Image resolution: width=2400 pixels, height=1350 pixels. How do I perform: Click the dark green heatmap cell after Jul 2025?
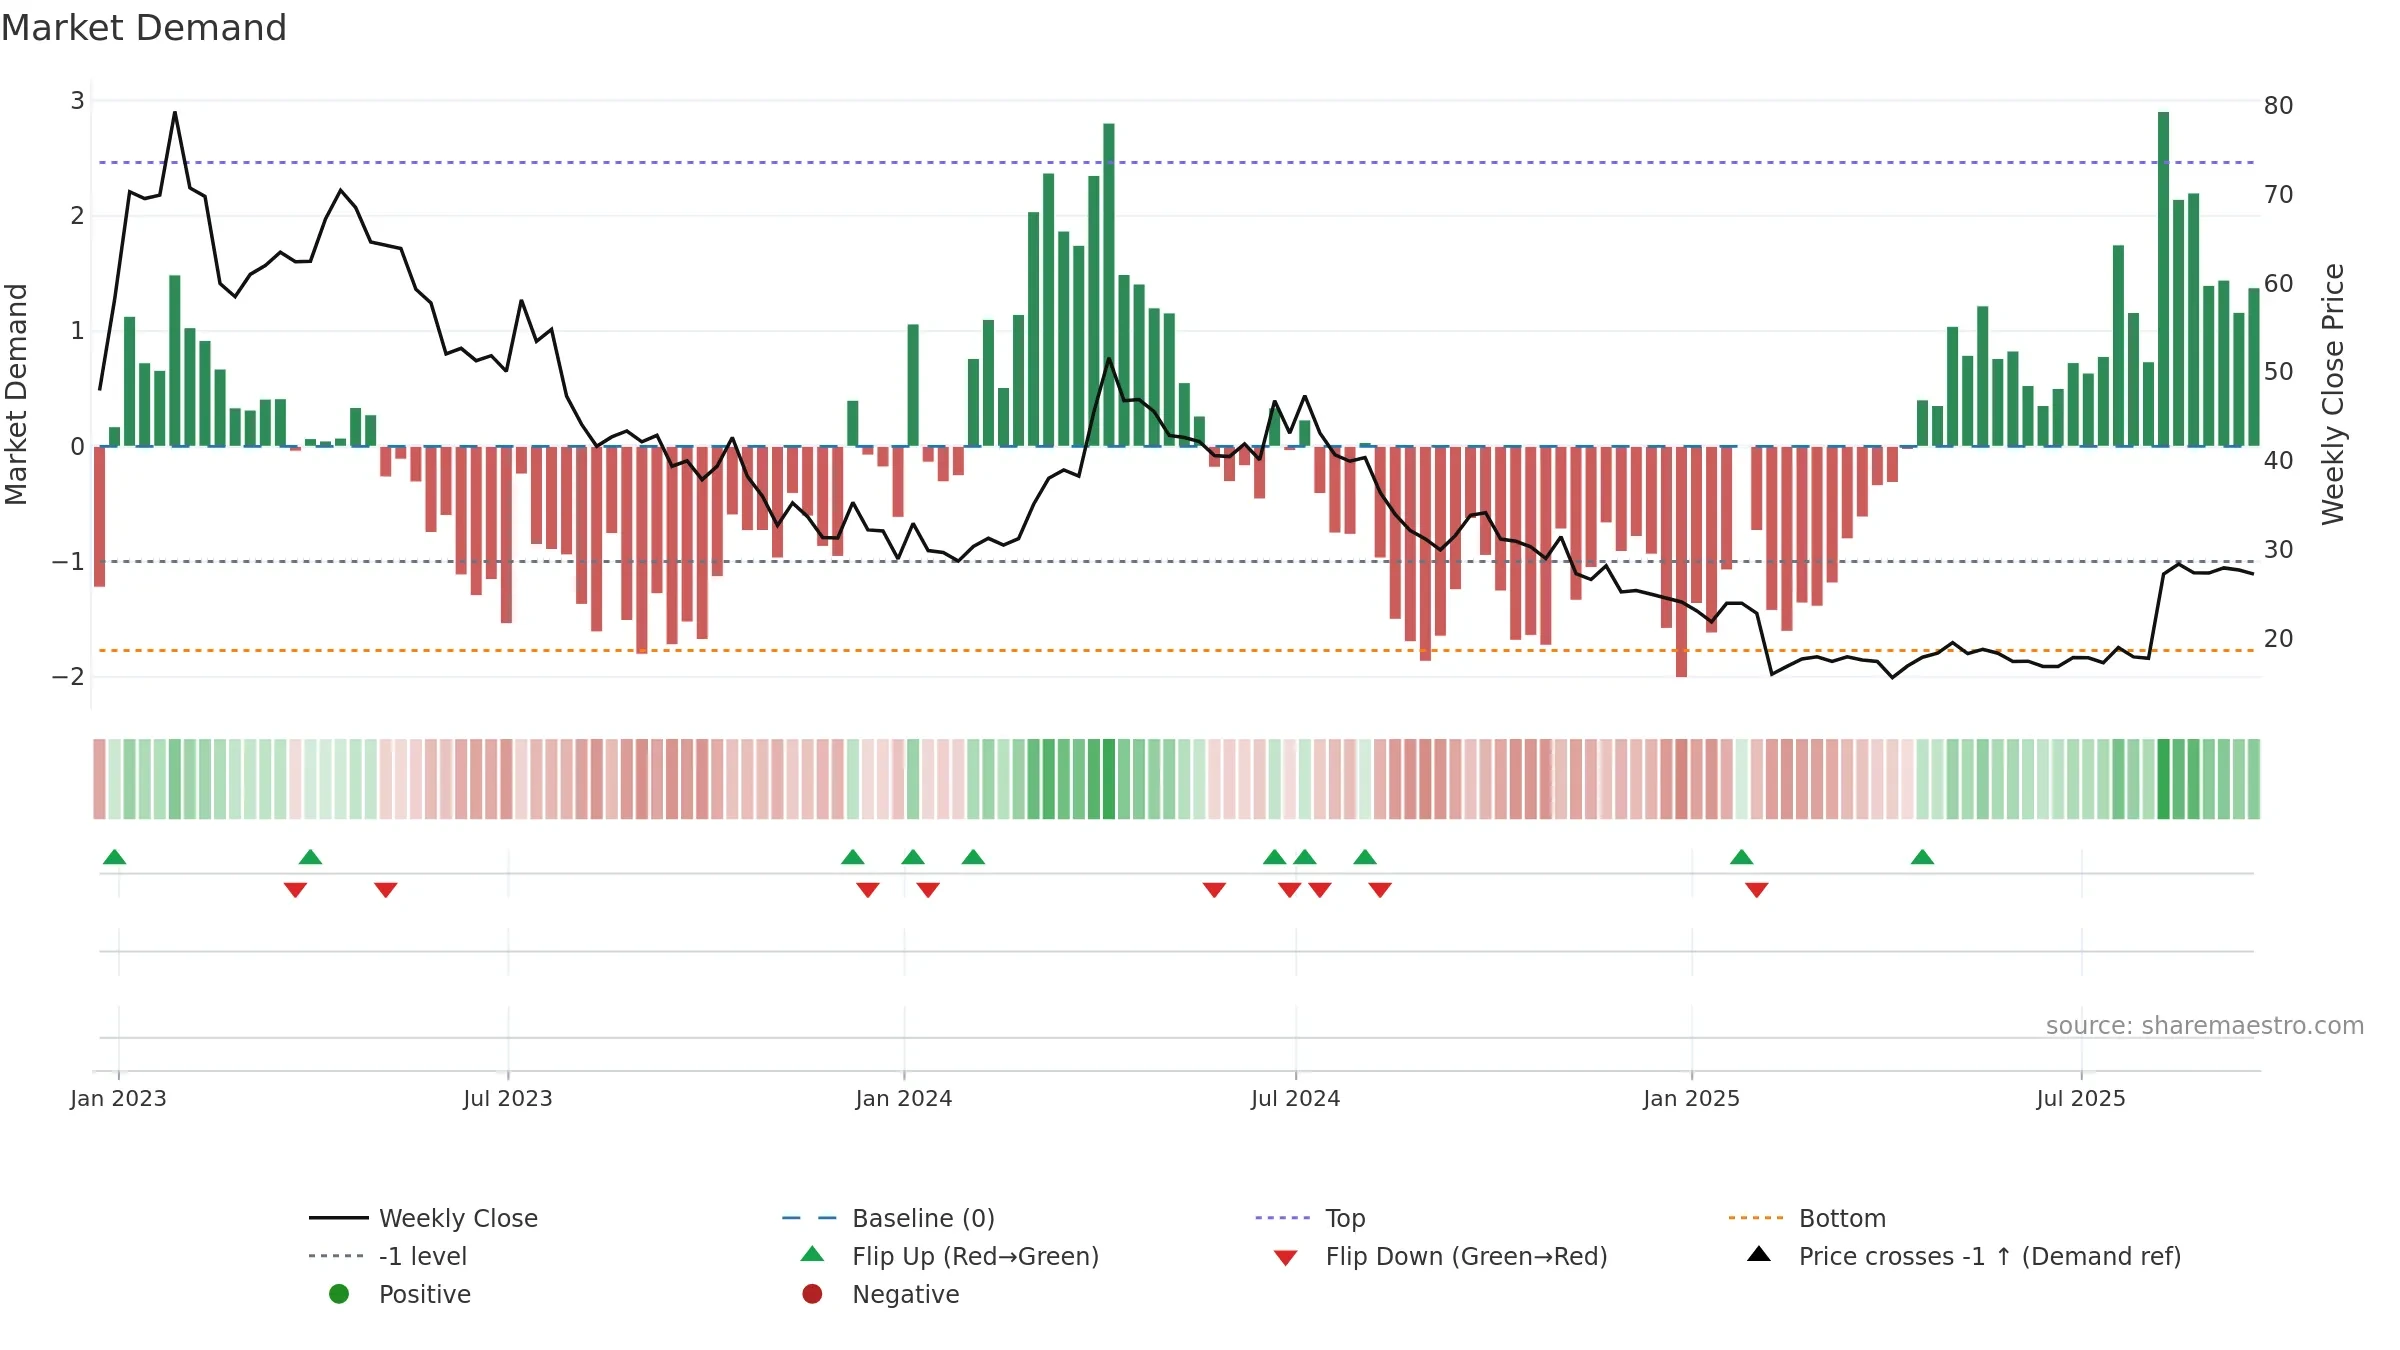click(x=2164, y=779)
